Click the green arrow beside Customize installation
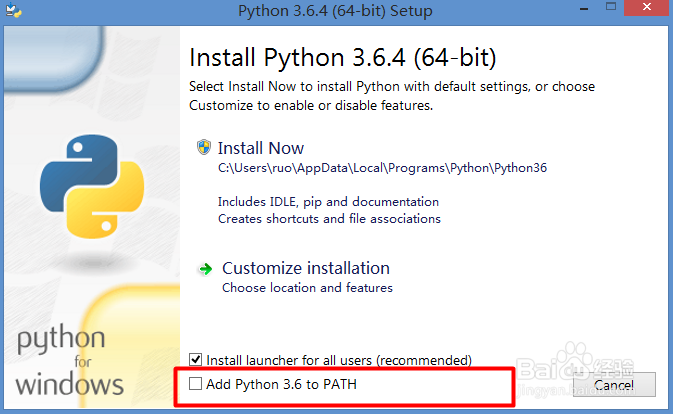The height and width of the screenshot is (414, 673). click(x=205, y=269)
